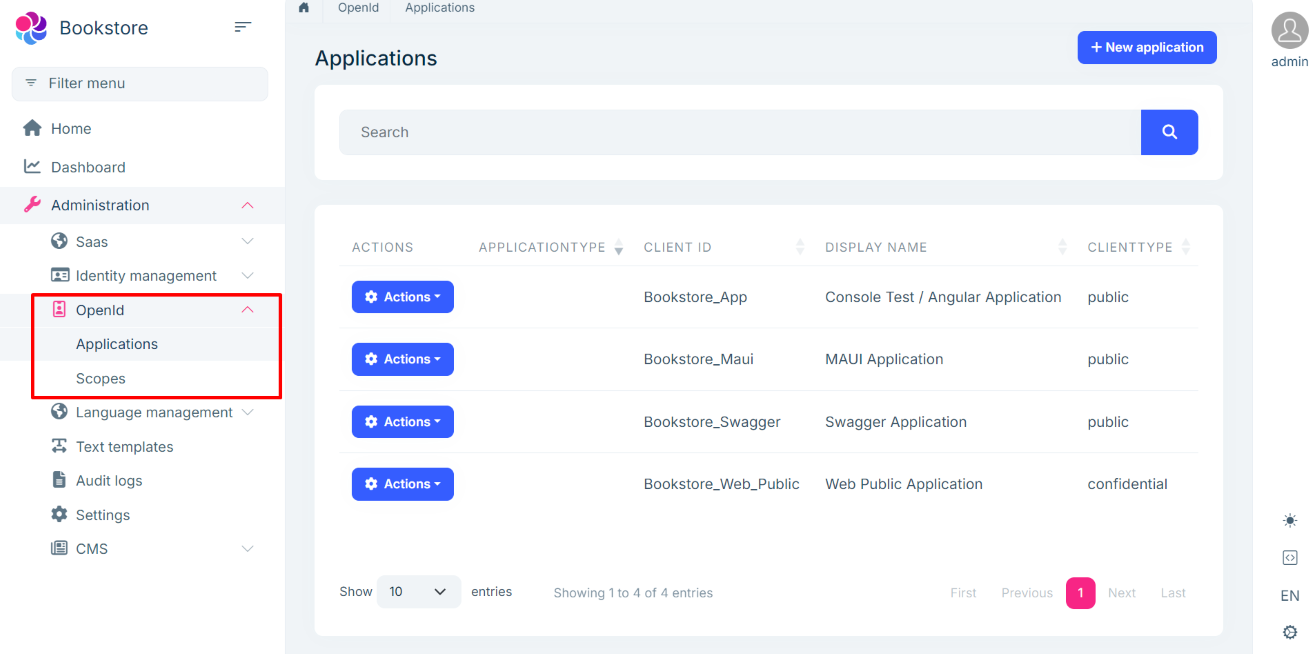The height and width of the screenshot is (654, 1313).
Task: Click the search magnifier button
Action: coord(1169,132)
